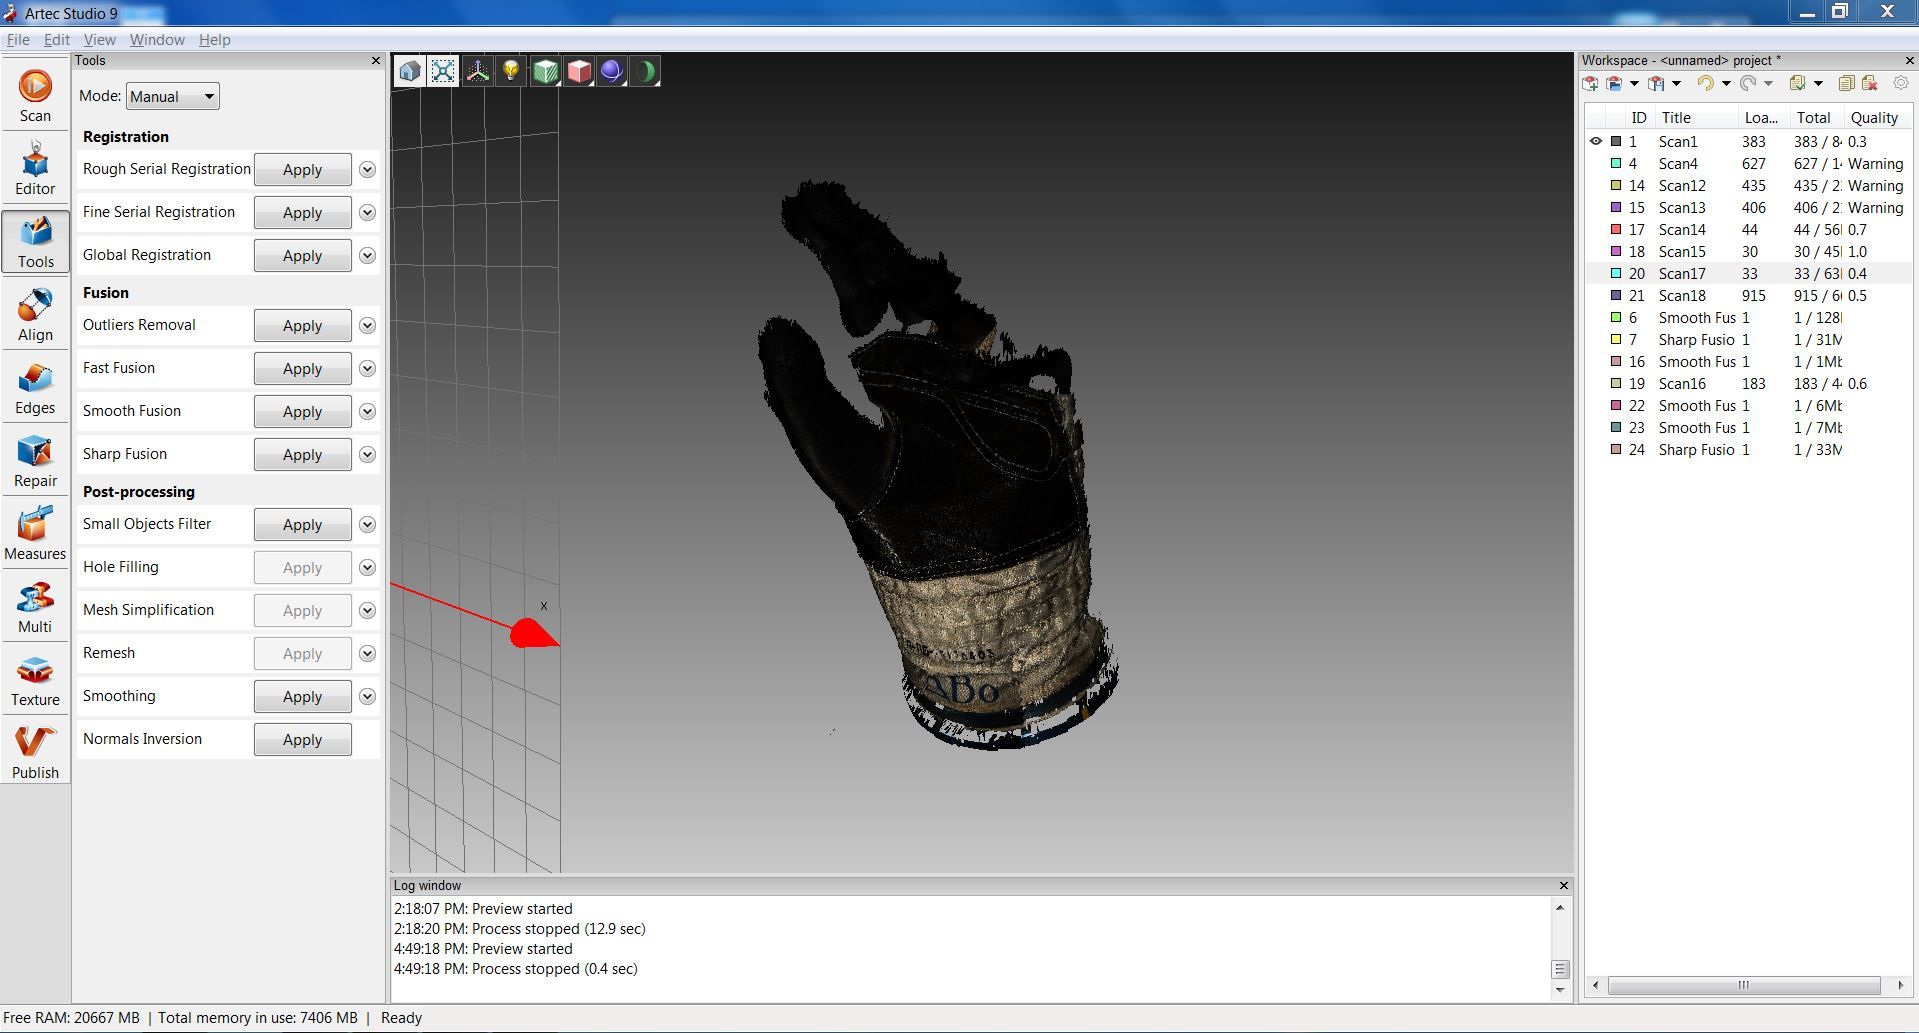Click the home view icon above the viewport
Viewport: 1919px width, 1033px height.
(408, 70)
